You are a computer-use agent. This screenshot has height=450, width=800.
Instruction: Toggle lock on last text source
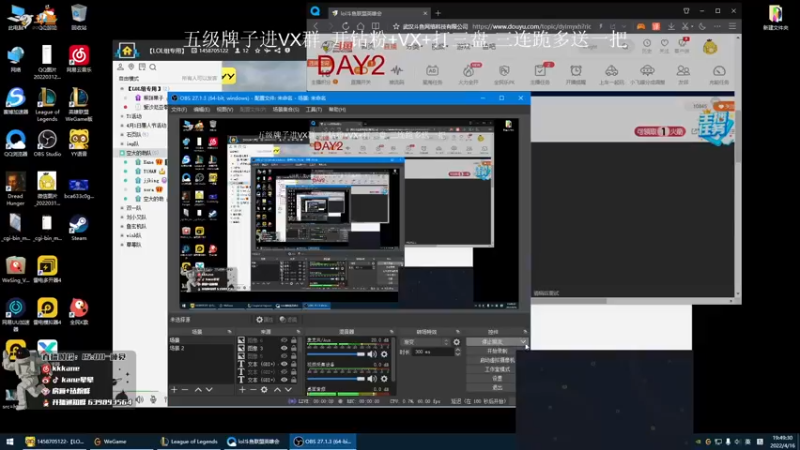[294, 380]
